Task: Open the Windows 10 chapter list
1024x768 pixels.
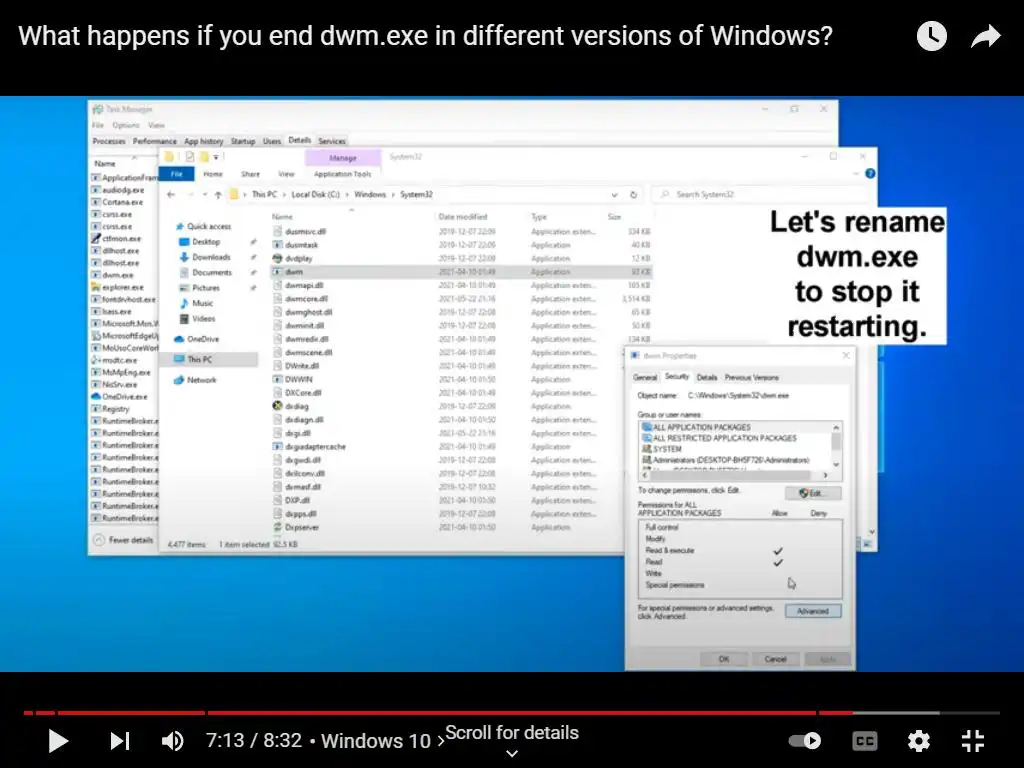Action: 381,741
